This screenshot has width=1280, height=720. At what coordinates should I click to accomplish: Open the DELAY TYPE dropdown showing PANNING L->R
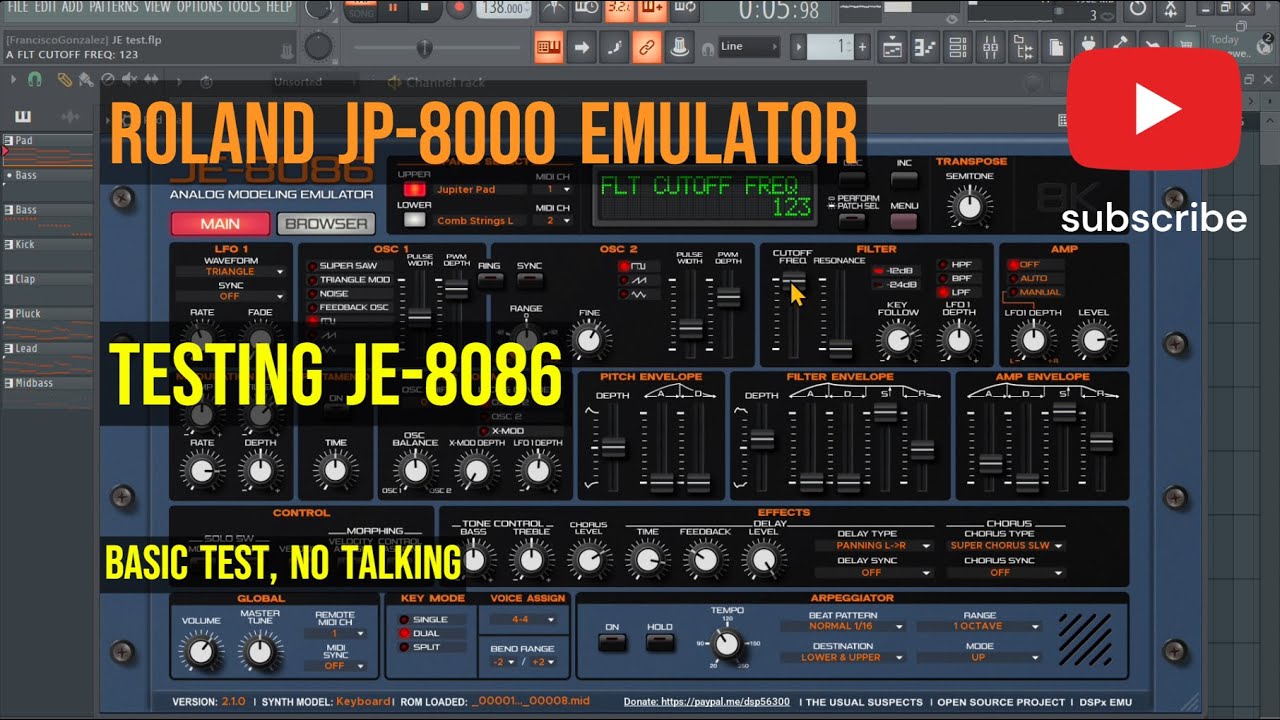tap(872, 546)
